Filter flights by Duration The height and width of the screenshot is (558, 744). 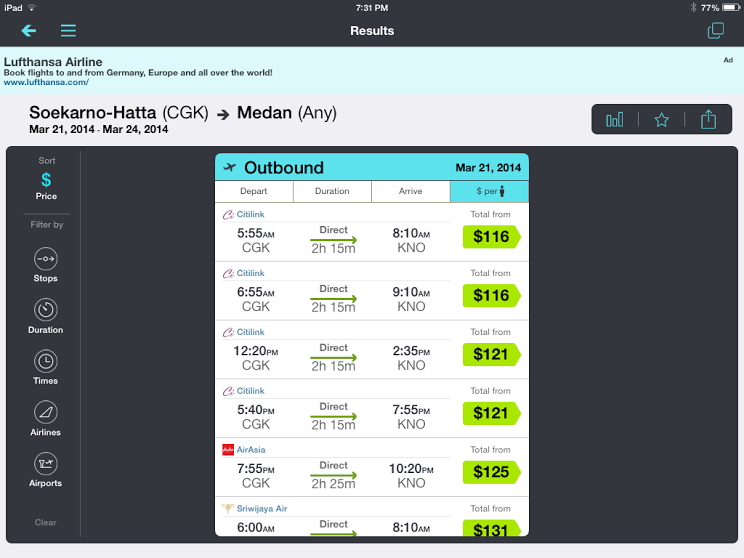(x=46, y=315)
